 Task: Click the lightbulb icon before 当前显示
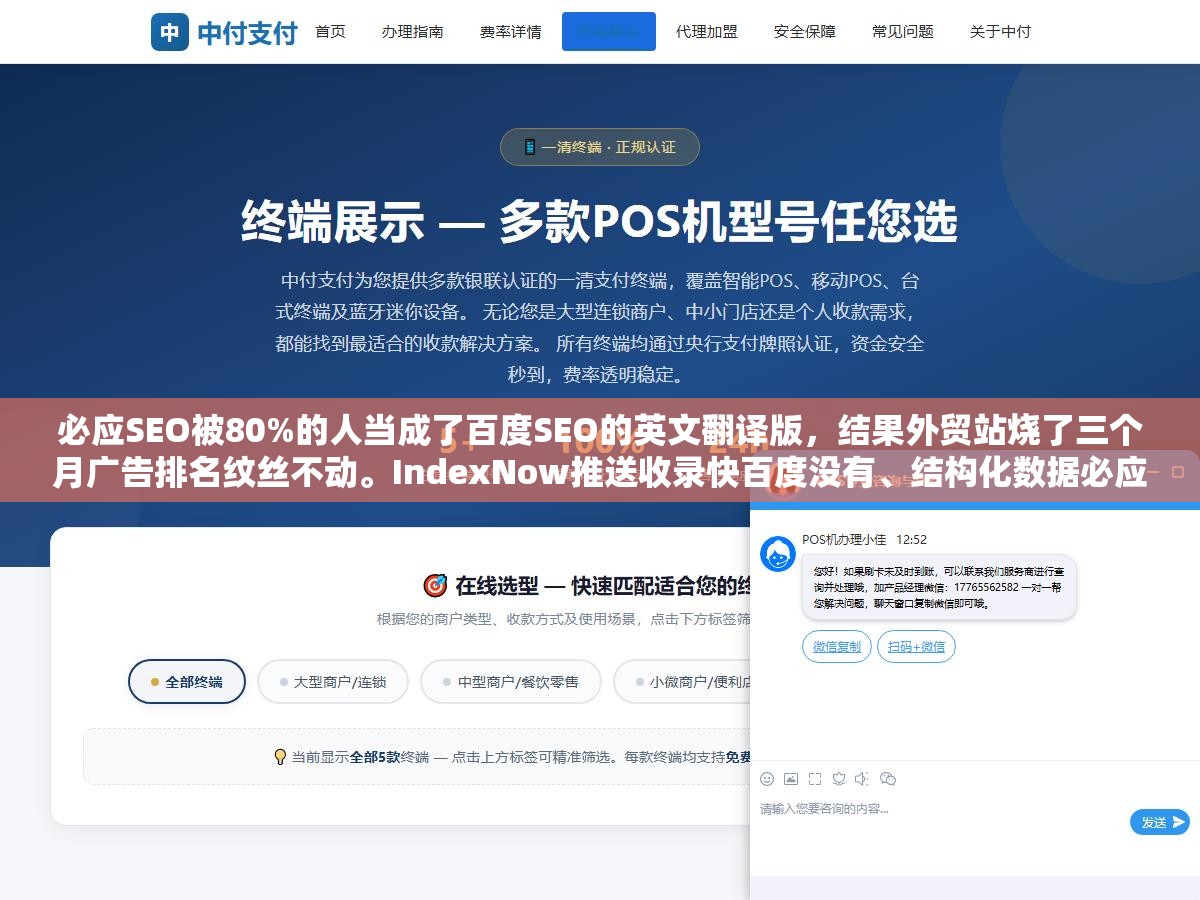[x=280, y=757]
